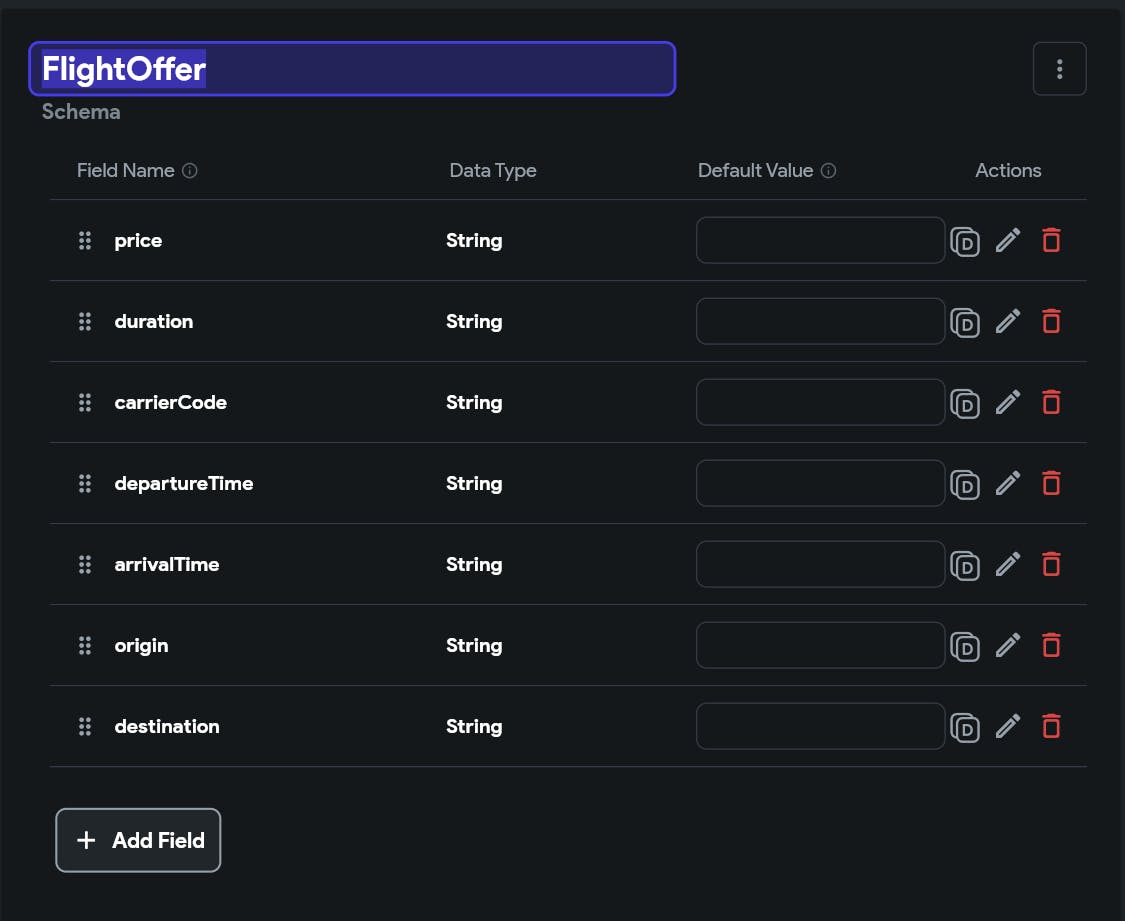1125x921 pixels.
Task: Show Field Name info tooltip
Action: [190, 171]
